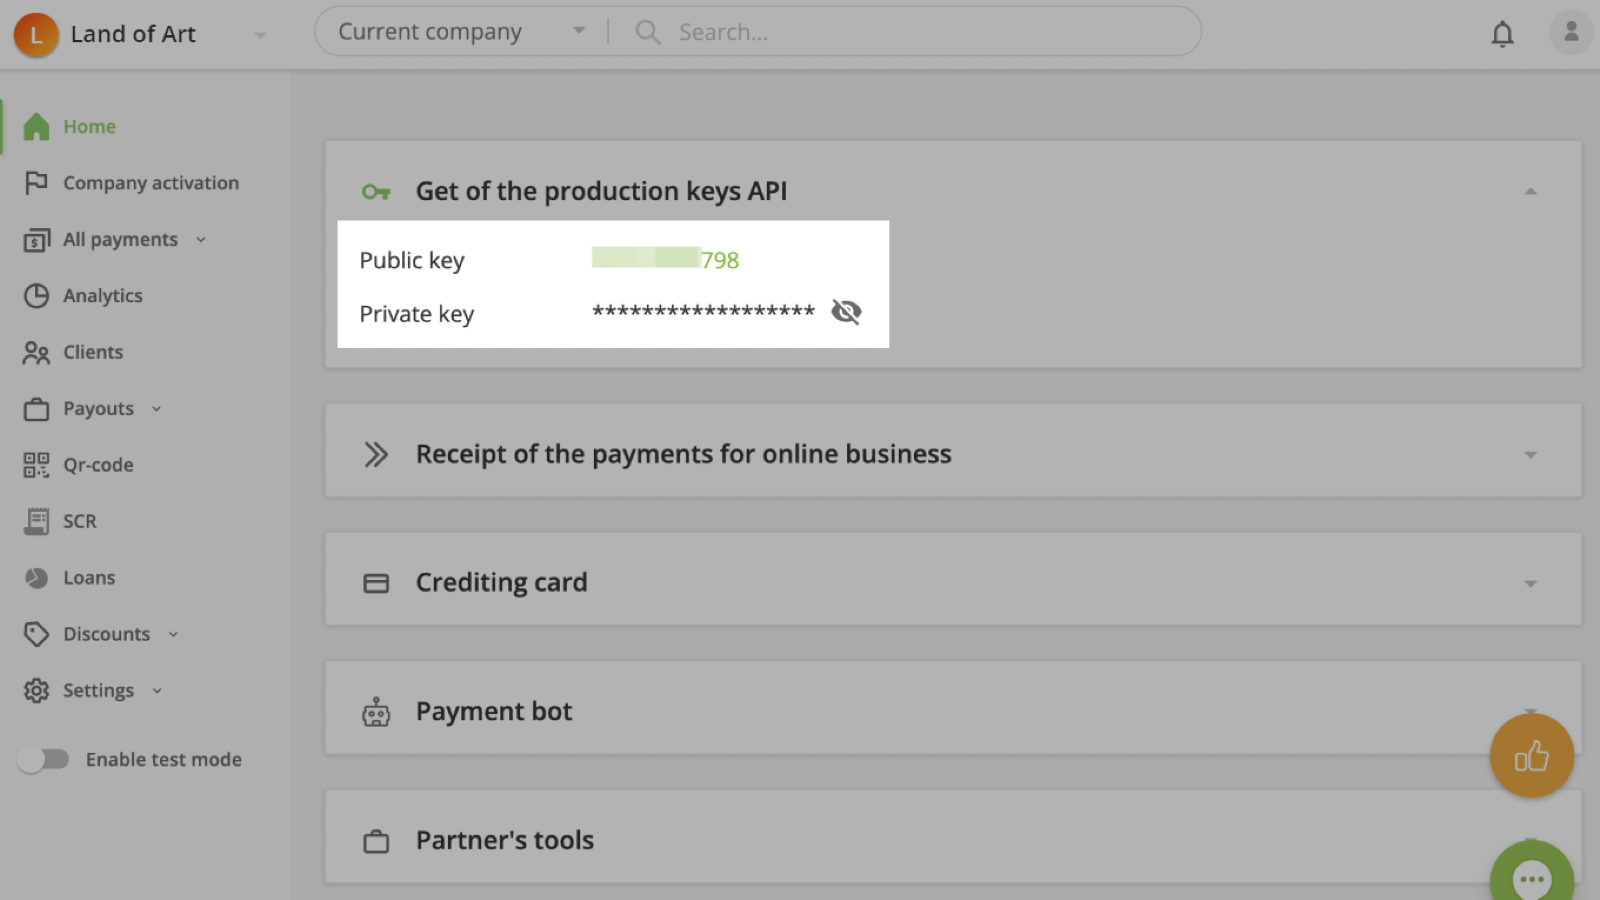Collapse the production keys API section
Viewport: 1600px width, 900px height.
[x=1529, y=191]
